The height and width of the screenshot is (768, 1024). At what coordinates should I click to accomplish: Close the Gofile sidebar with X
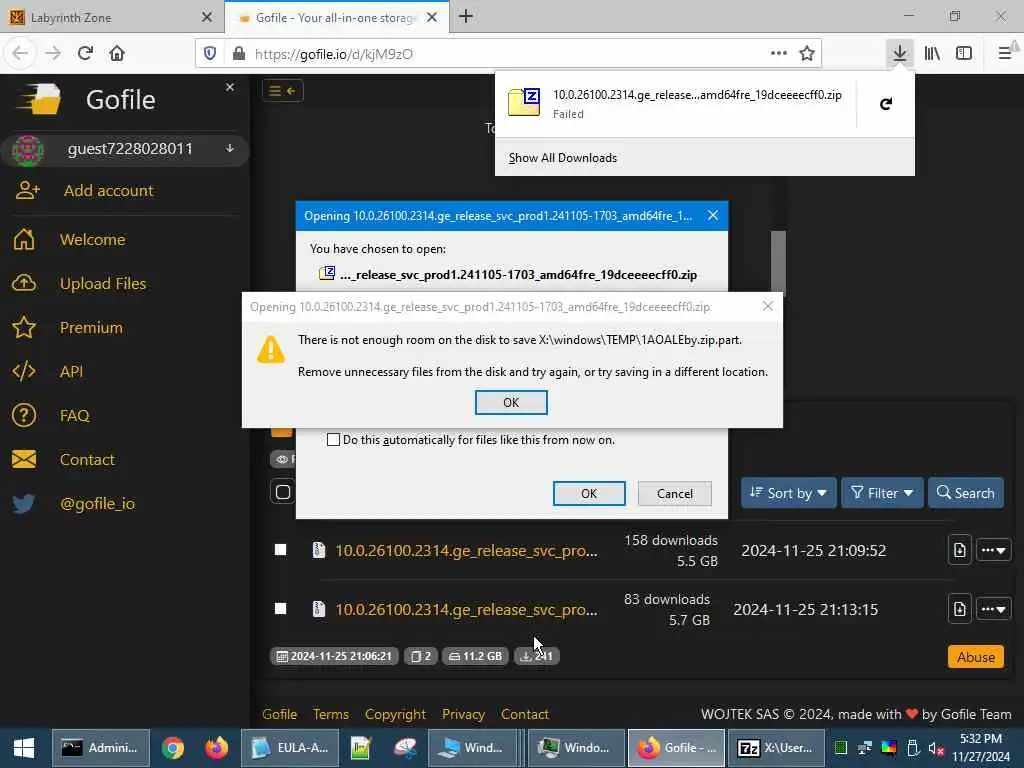pos(230,87)
